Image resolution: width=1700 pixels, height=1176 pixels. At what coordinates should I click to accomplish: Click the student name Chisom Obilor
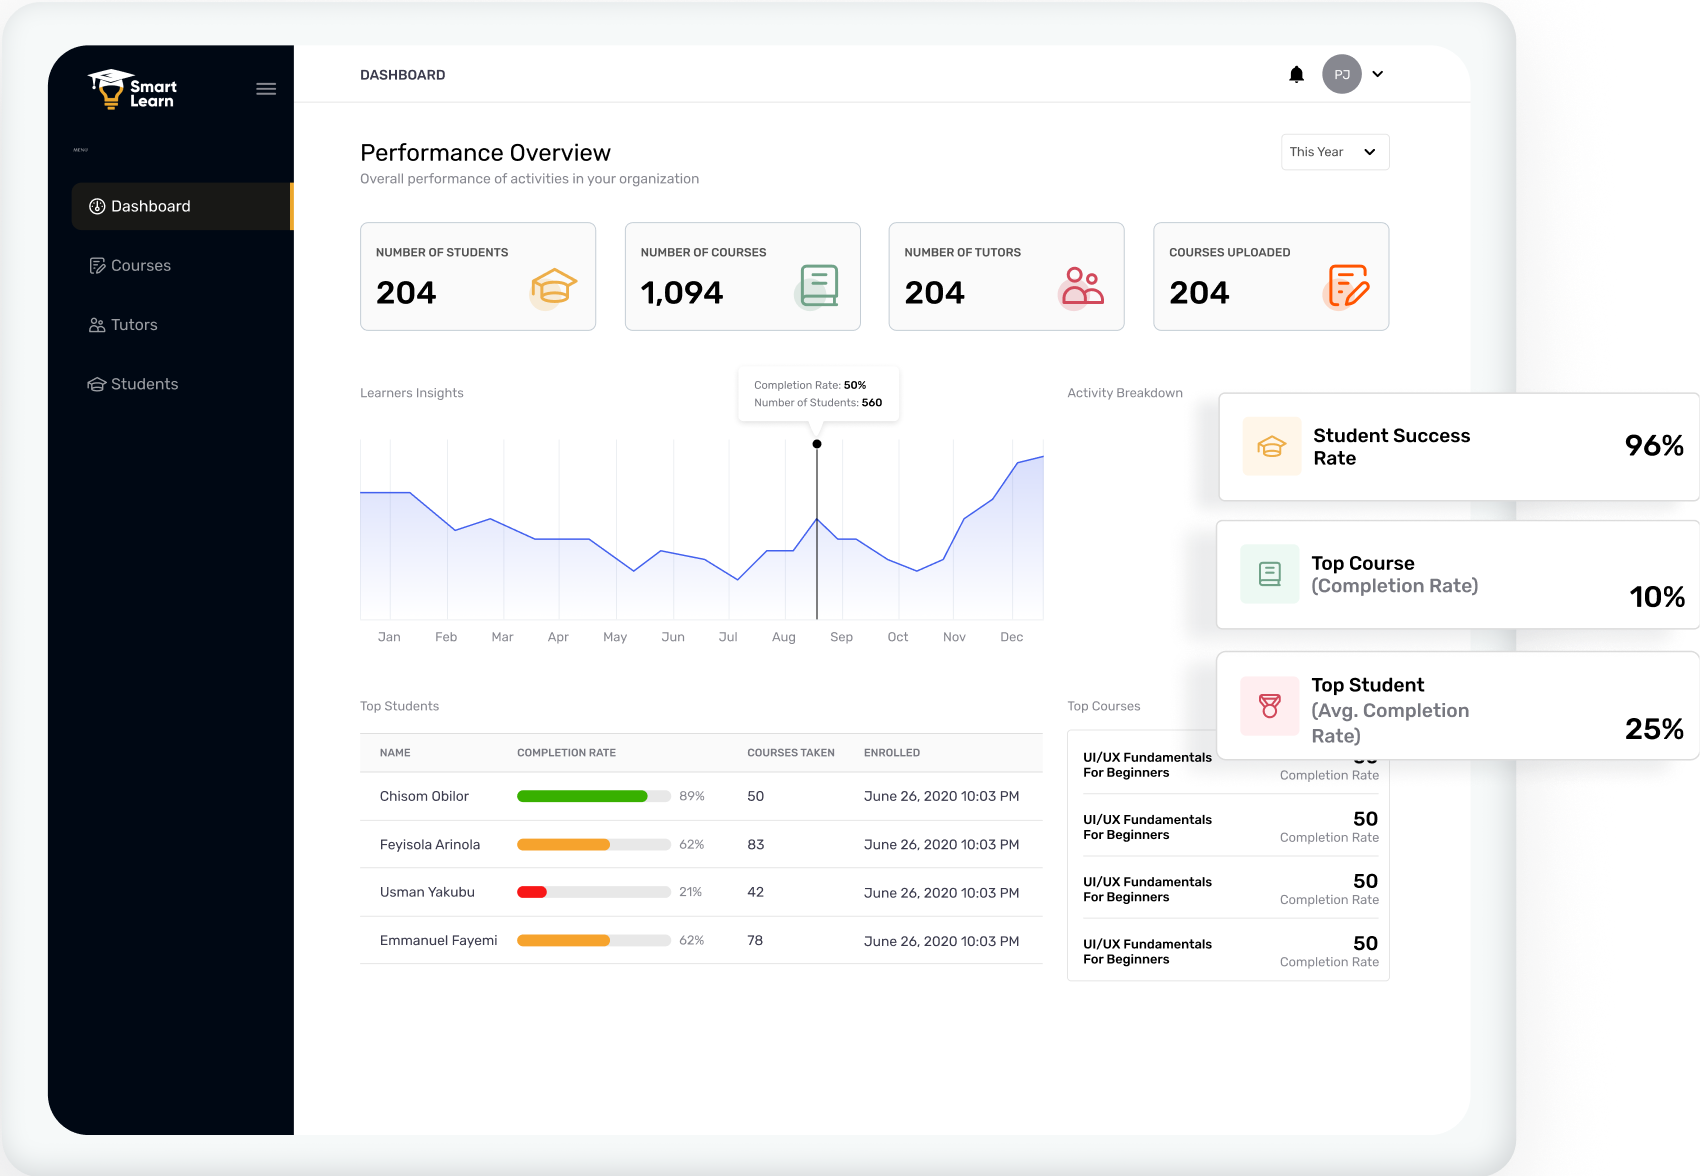click(x=424, y=796)
